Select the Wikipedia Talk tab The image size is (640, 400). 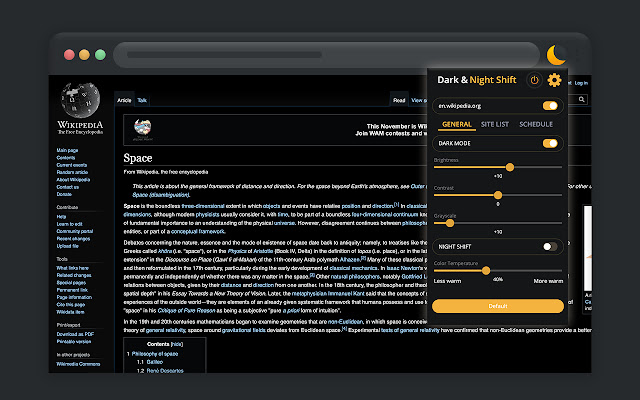tap(142, 100)
